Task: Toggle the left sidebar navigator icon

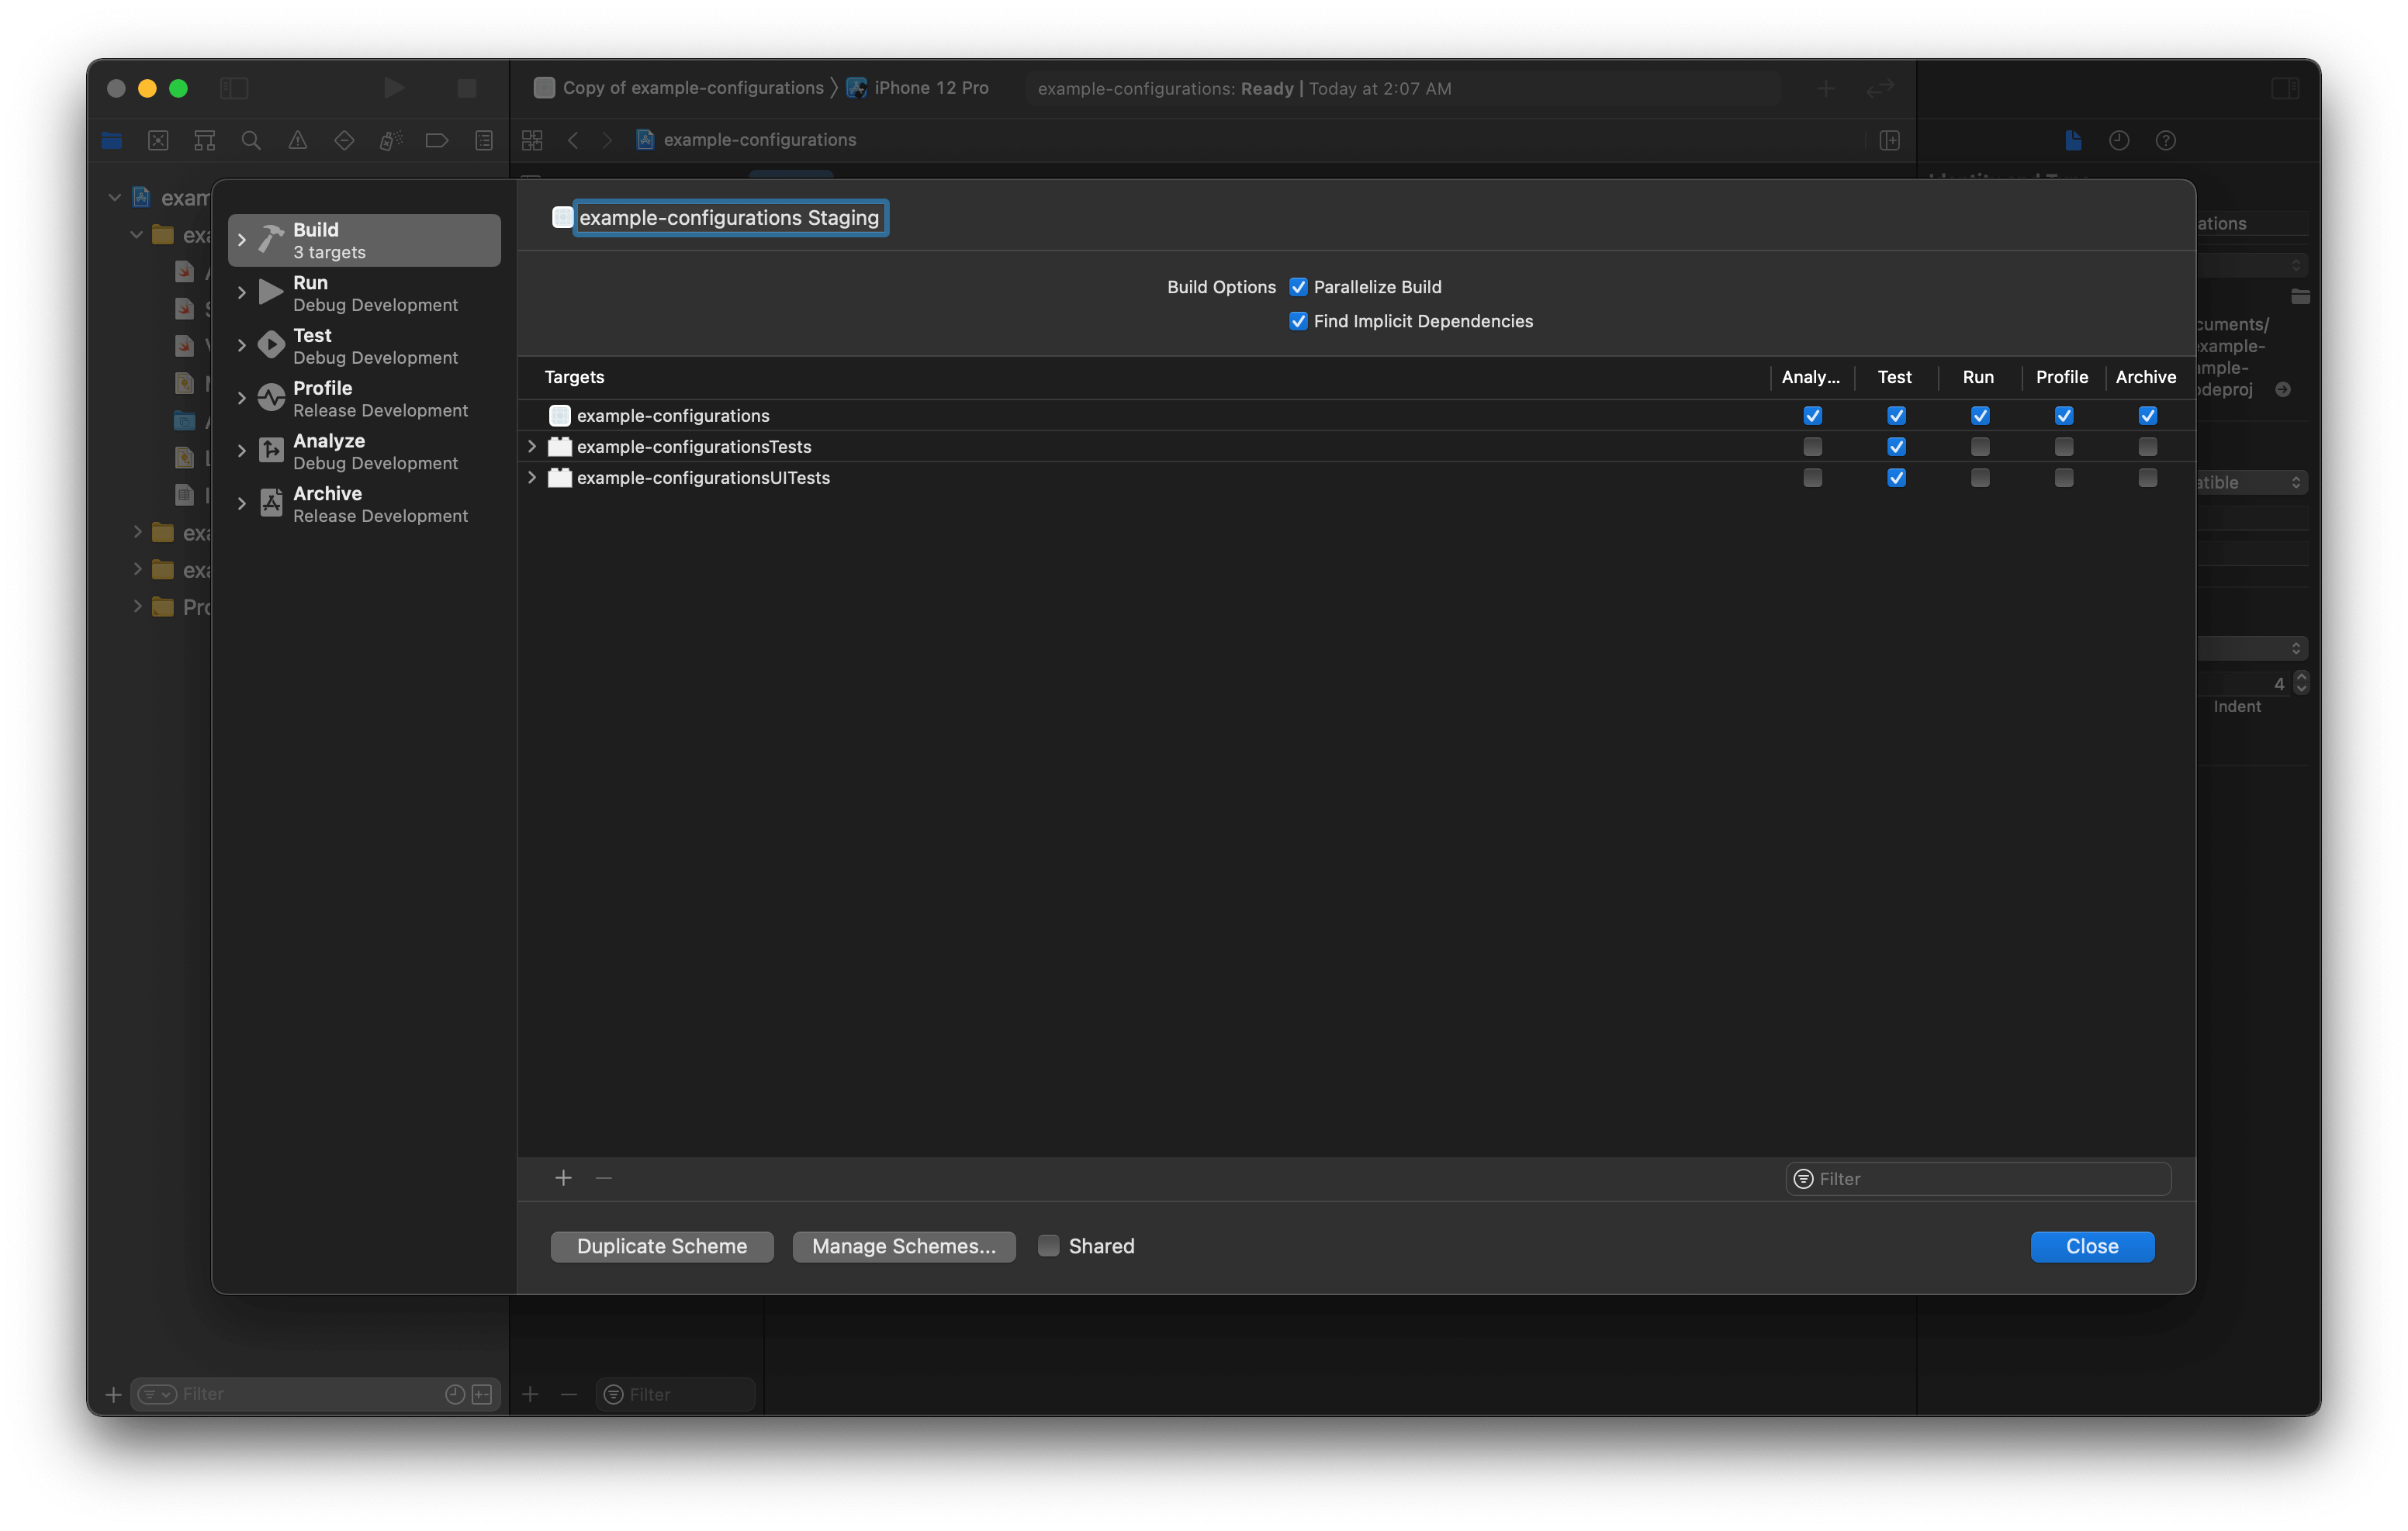Action: tap(234, 88)
